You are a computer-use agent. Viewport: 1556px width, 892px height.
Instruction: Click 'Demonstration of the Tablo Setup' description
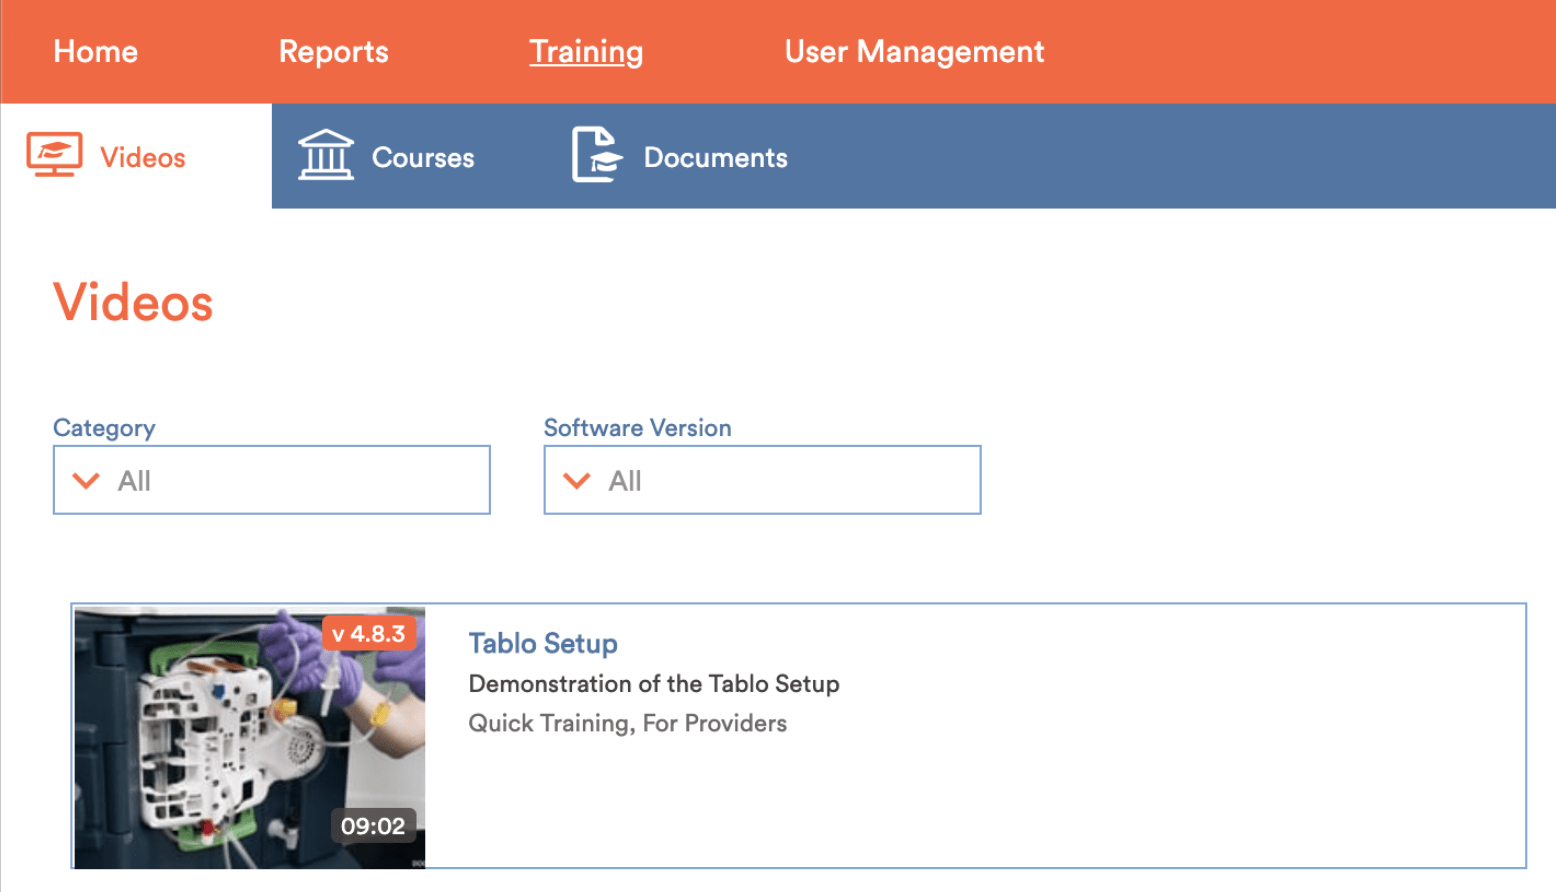(x=654, y=684)
